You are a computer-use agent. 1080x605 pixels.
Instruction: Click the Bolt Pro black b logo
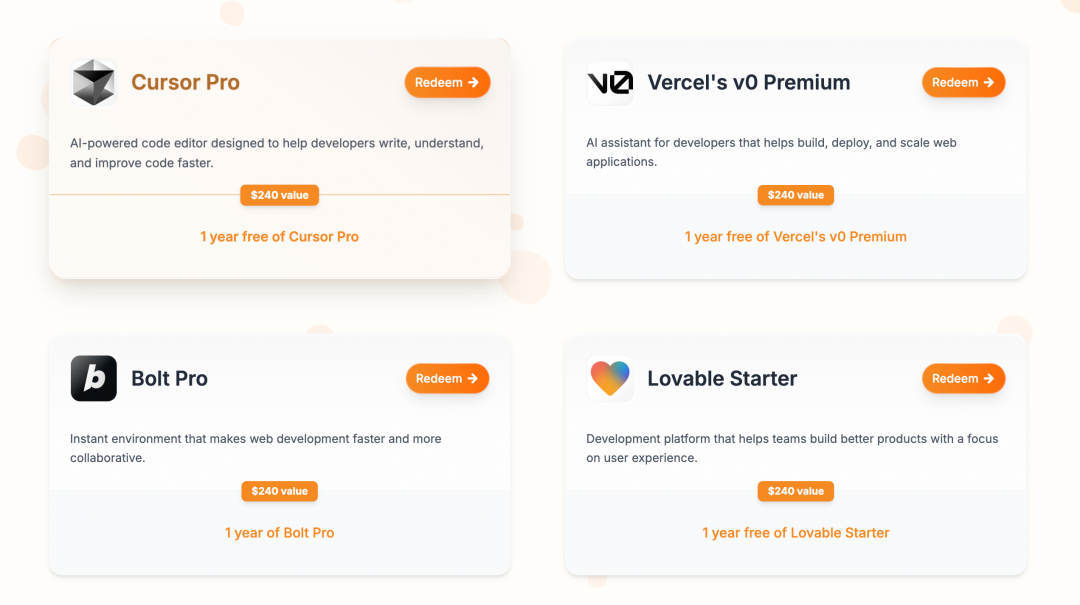click(94, 378)
